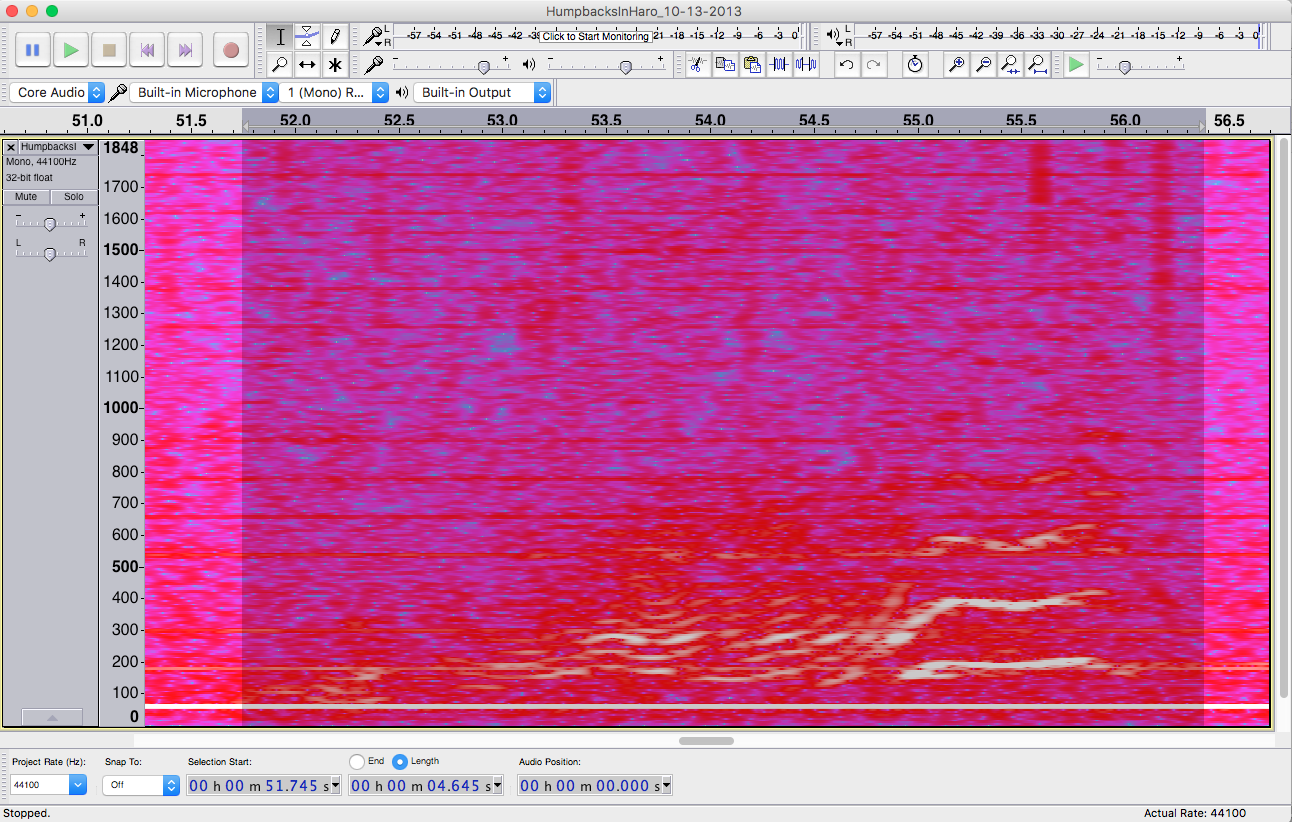Select the Length radio button

[400, 761]
